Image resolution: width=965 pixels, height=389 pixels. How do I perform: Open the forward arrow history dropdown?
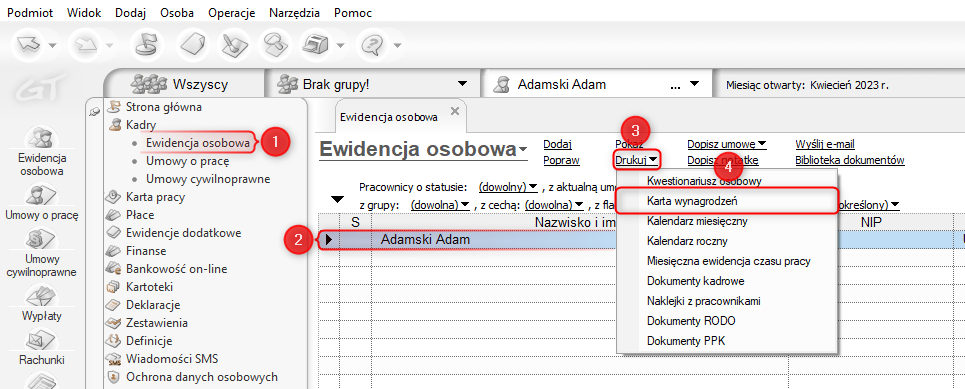[109, 45]
